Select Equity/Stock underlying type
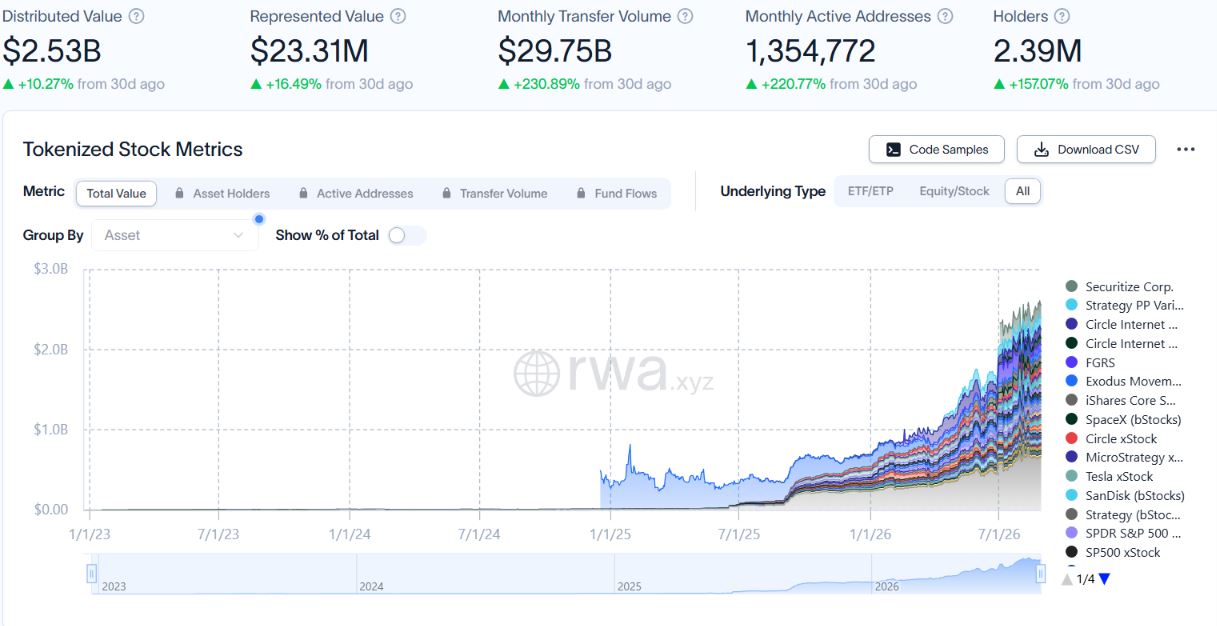The height and width of the screenshot is (626, 1217). (954, 191)
